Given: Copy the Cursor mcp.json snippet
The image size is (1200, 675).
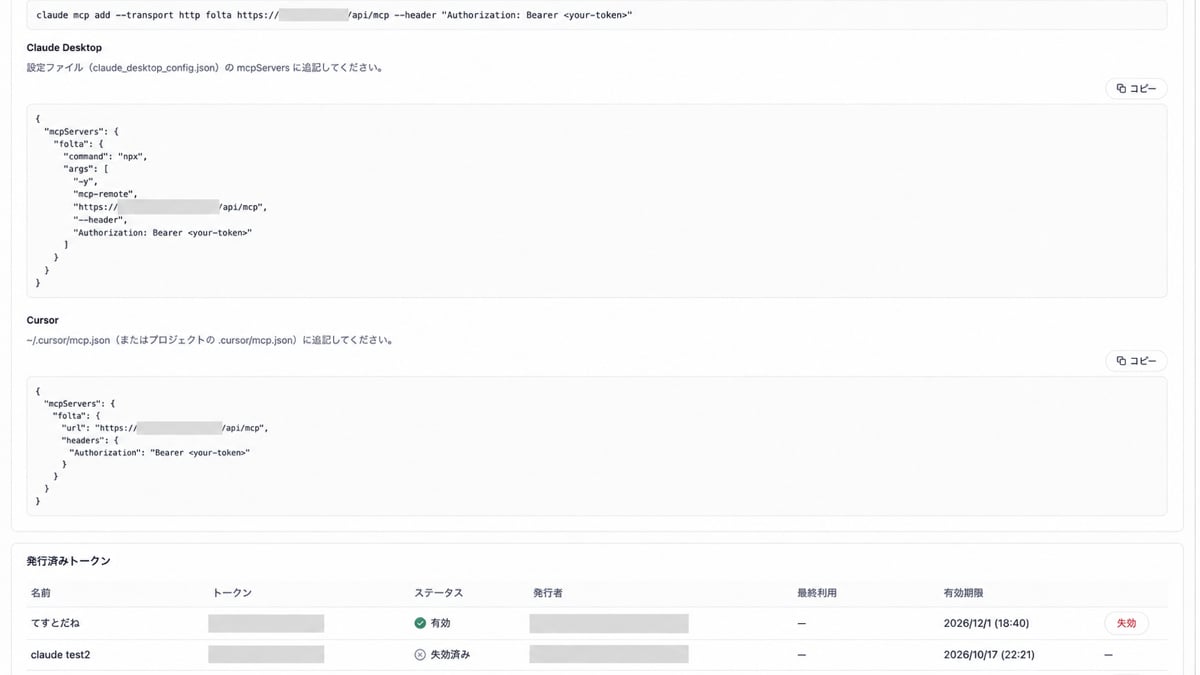Looking at the screenshot, I should (x=1136, y=361).
